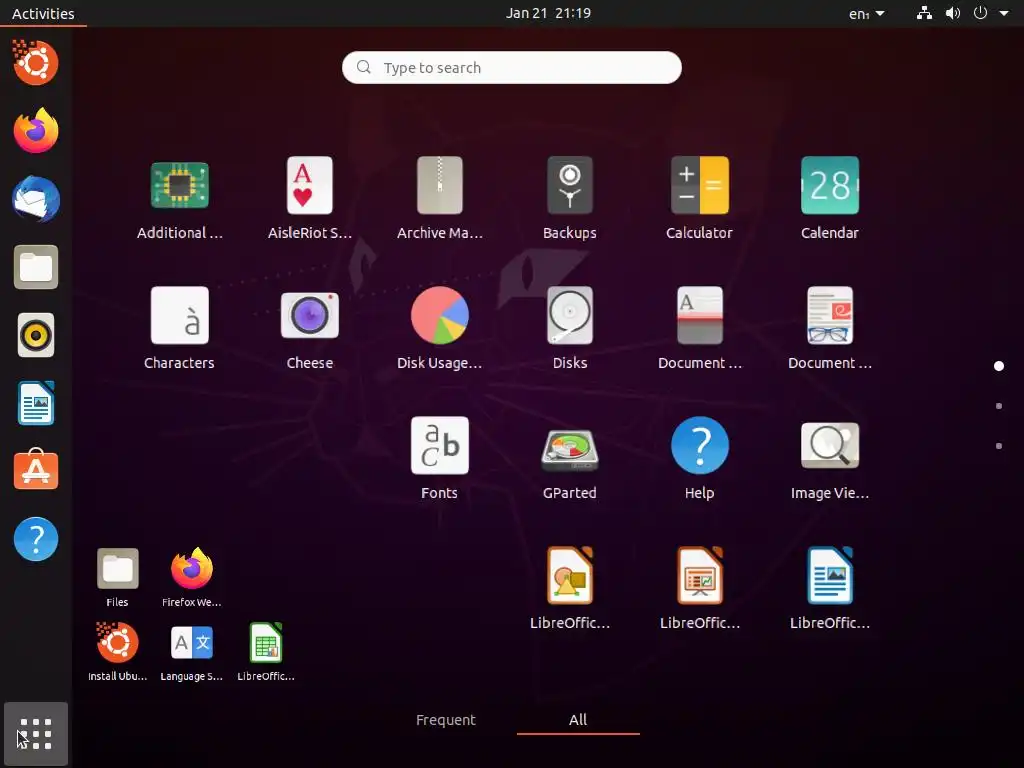Click the power icon in the top bar
Image resolution: width=1024 pixels, height=768 pixels.
point(980,13)
